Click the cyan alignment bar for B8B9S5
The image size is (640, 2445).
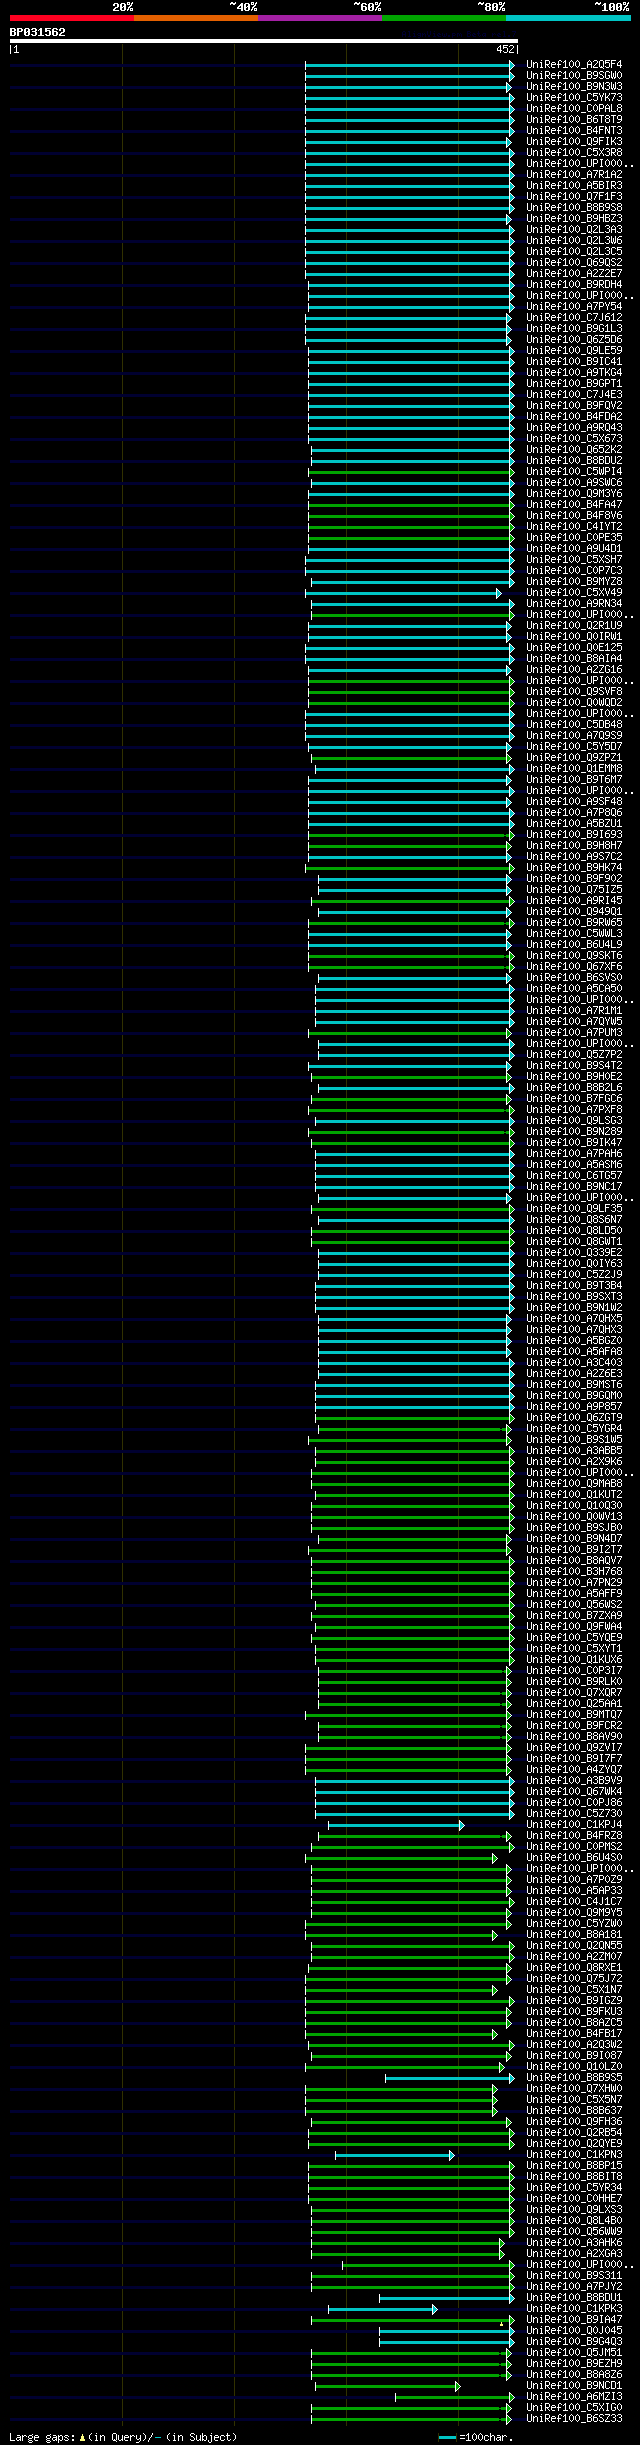450,2079
